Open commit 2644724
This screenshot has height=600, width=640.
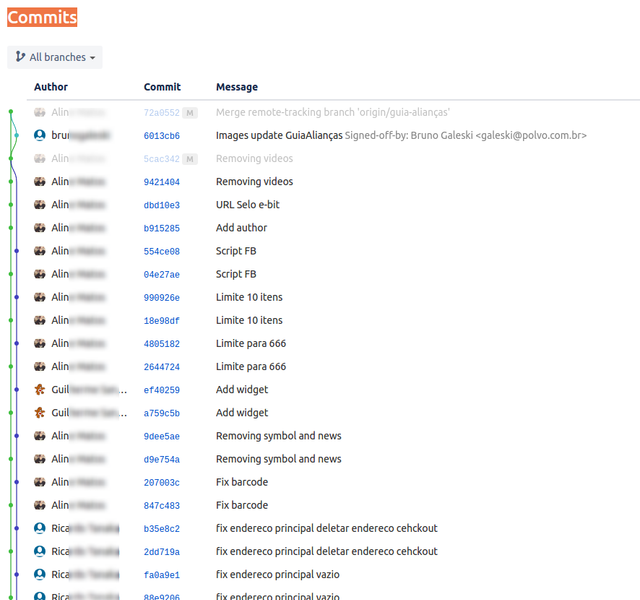tap(162, 367)
